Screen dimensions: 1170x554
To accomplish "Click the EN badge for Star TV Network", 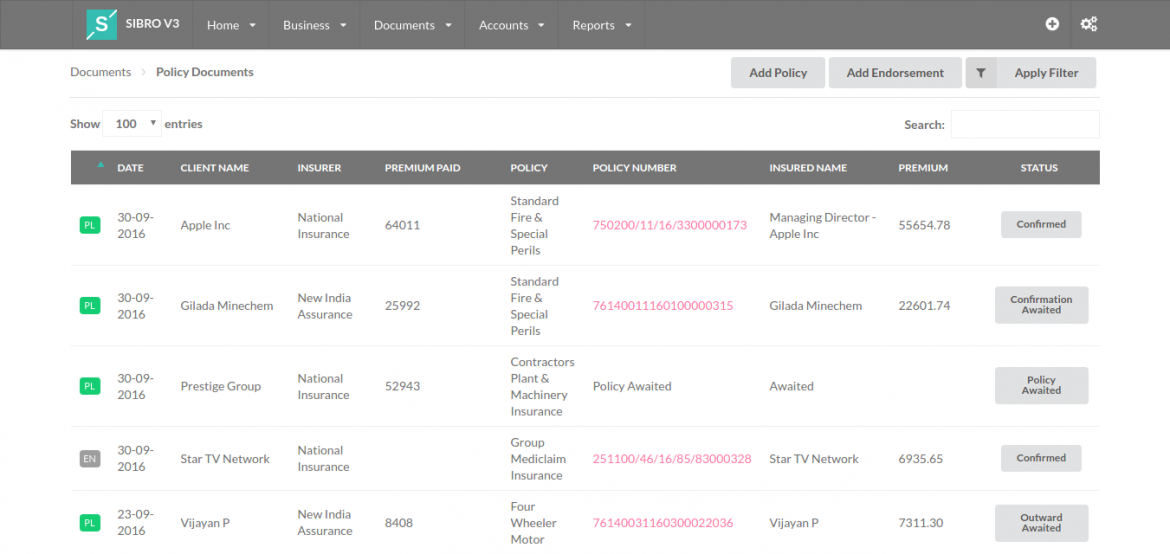I will (90, 459).
